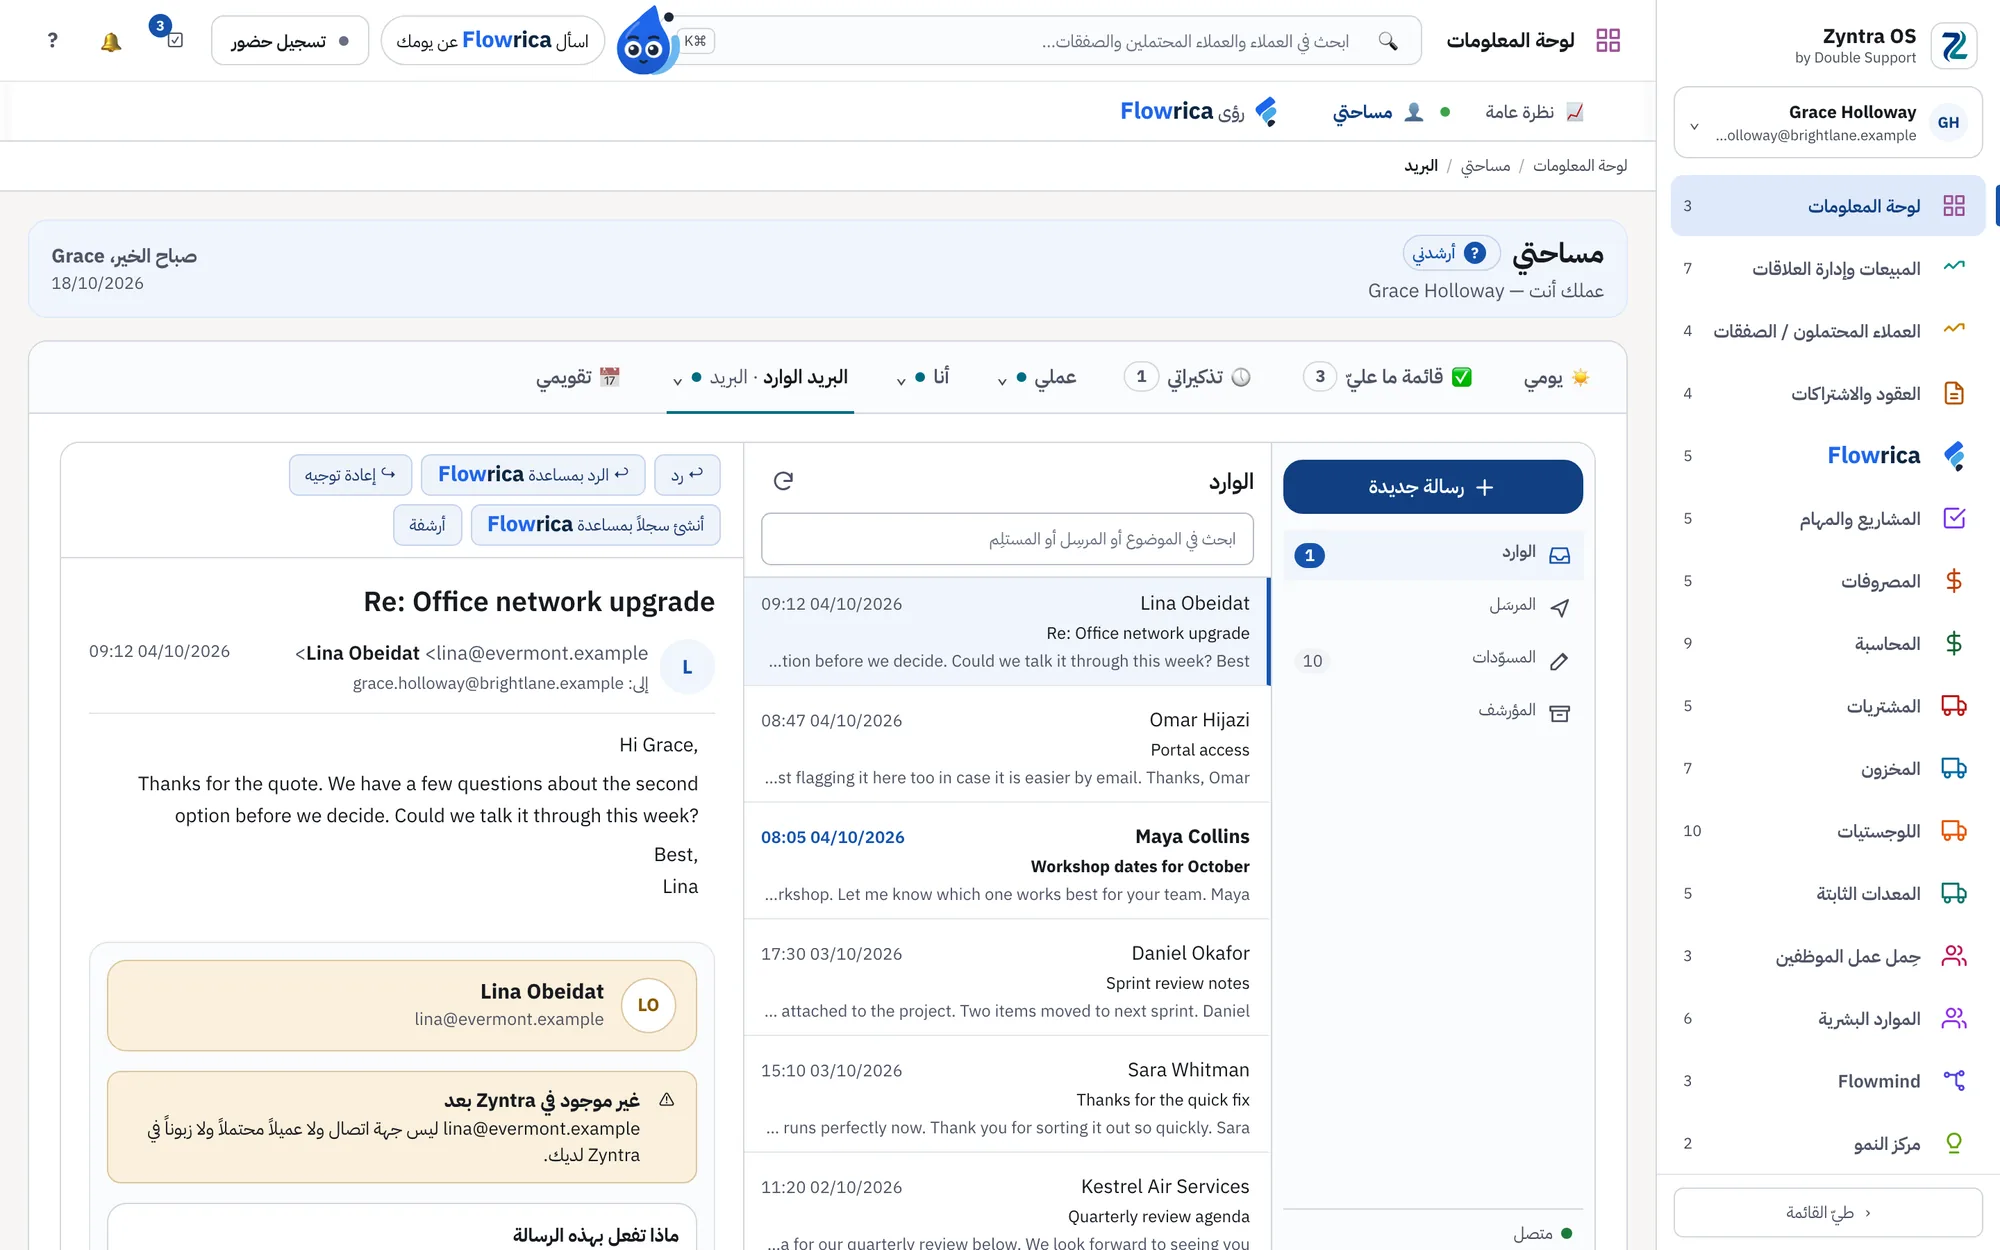Image resolution: width=2000 pixels, height=1250 pixels.
Task: Open المصروفات sidebar item
Action: coord(1828,581)
